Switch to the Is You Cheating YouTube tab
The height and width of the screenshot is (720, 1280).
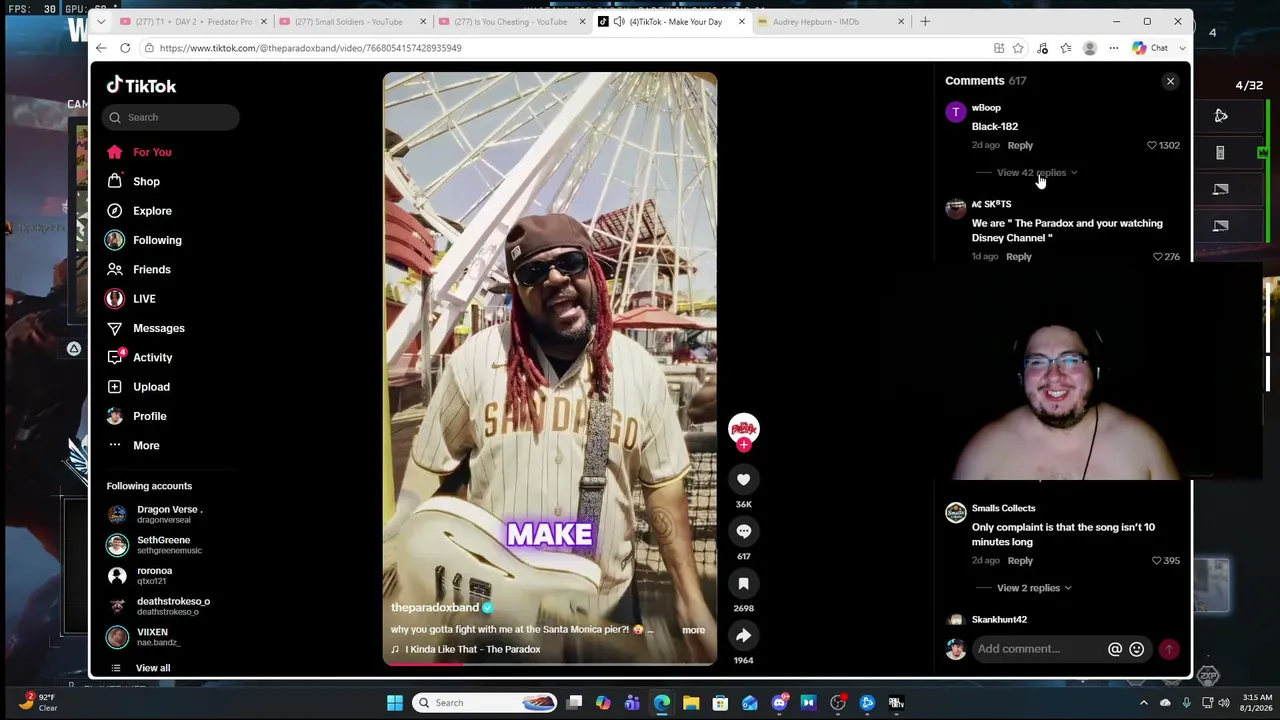[511, 21]
